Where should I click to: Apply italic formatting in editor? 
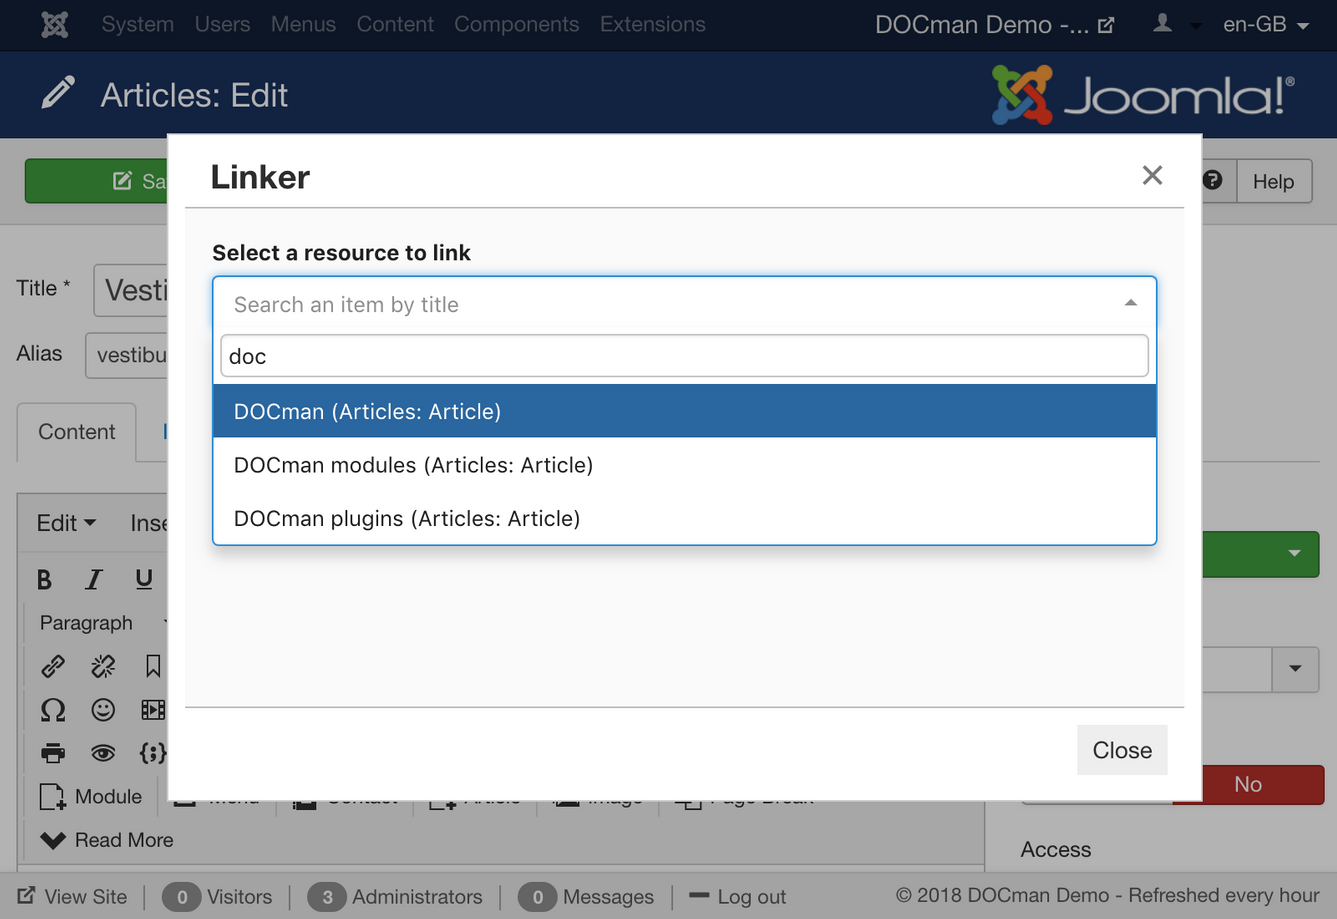[94, 579]
